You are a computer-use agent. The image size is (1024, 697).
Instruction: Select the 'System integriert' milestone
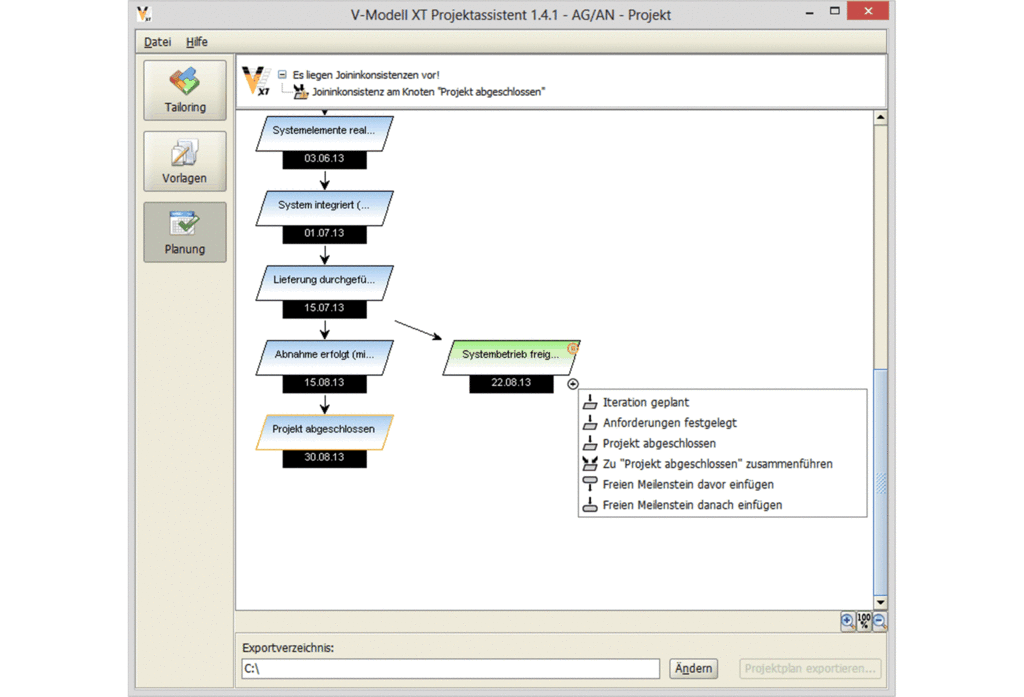pos(324,208)
